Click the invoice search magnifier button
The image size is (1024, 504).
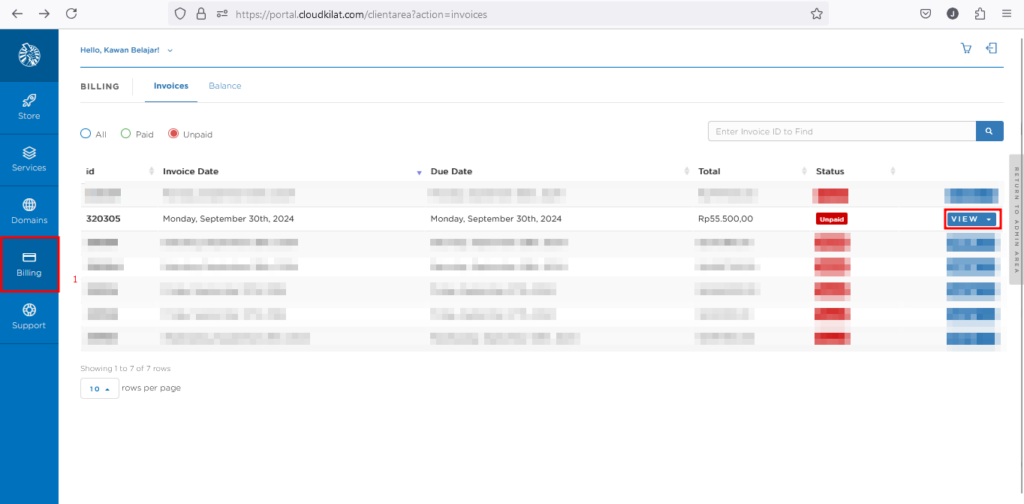[x=989, y=131]
